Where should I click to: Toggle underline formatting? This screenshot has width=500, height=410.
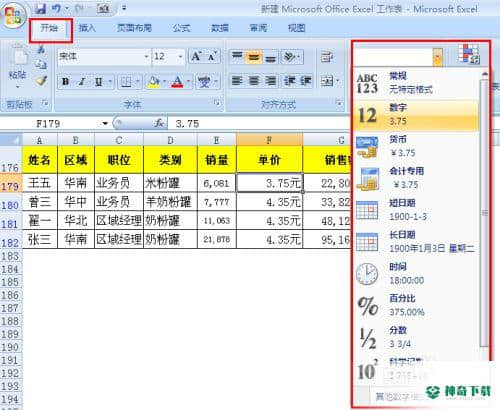tap(98, 82)
